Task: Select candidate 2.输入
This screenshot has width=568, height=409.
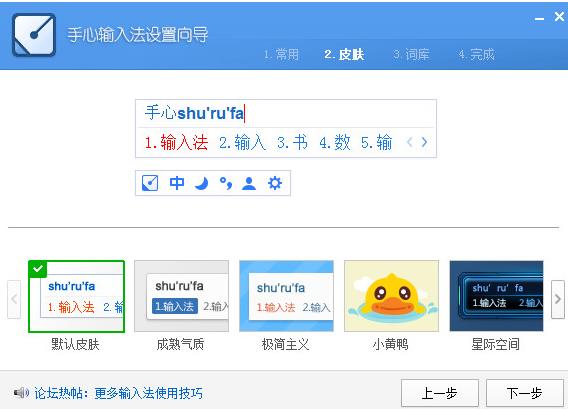Action: point(242,142)
